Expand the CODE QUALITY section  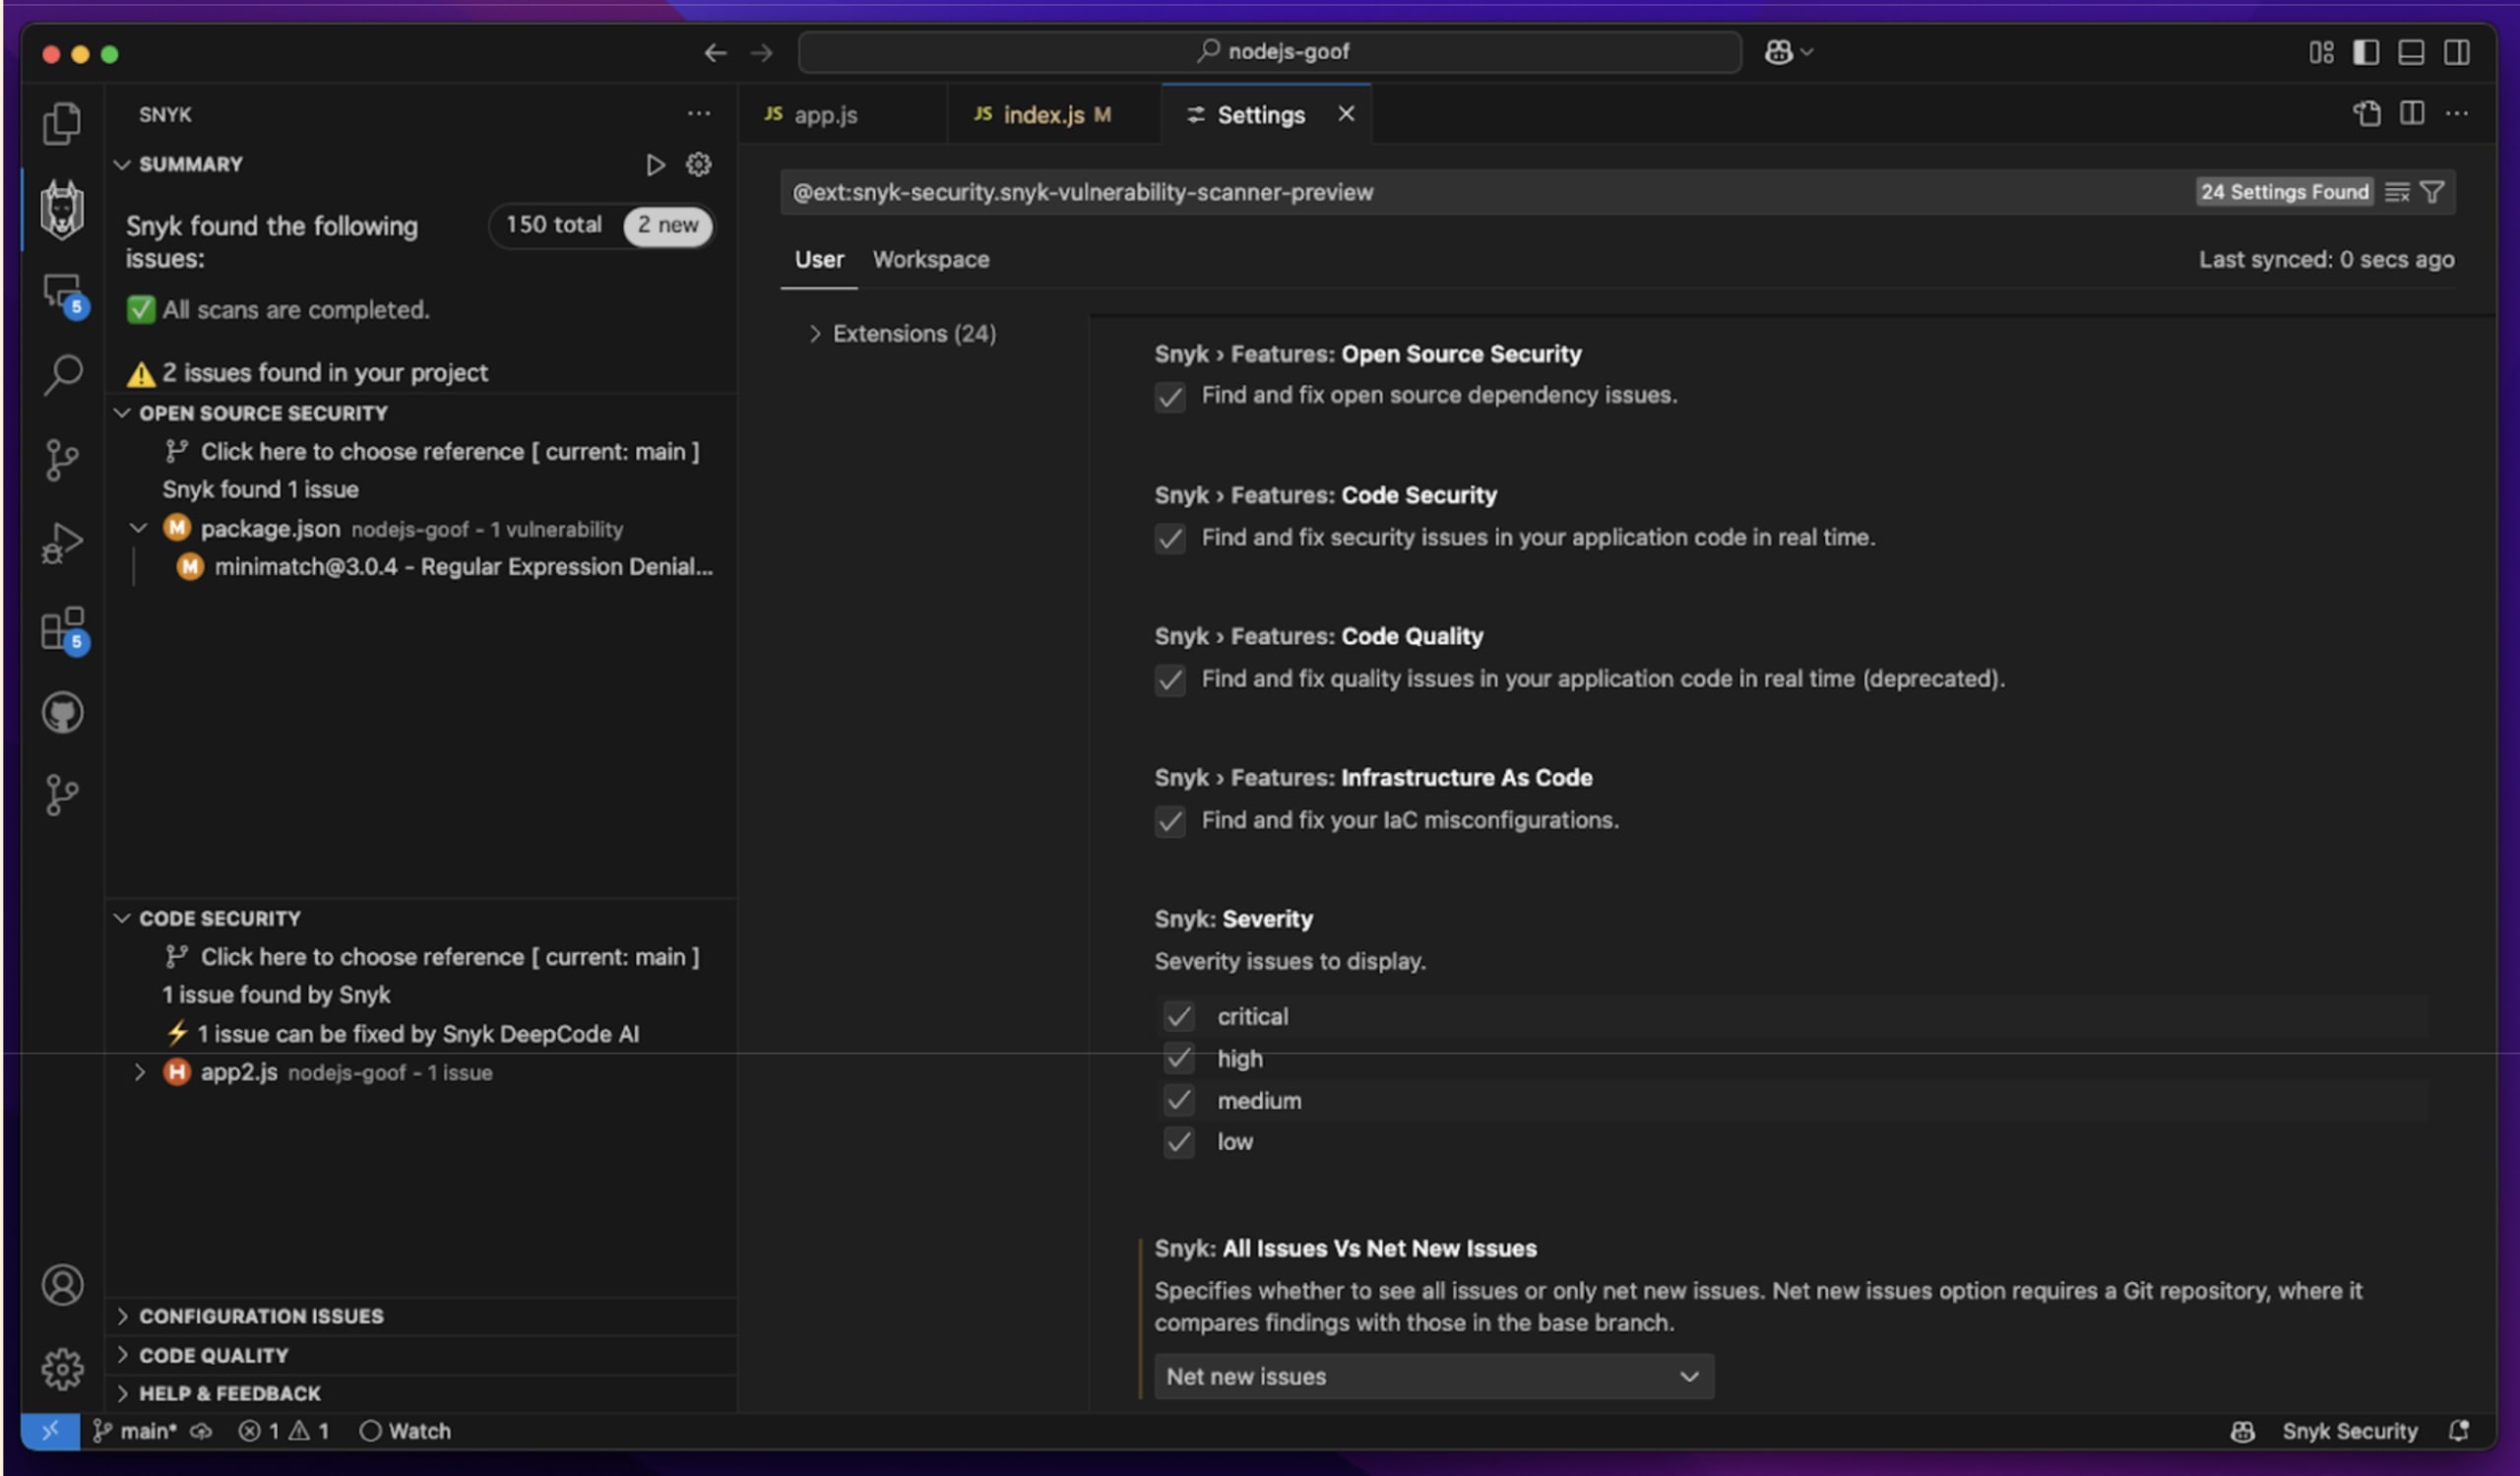tap(122, 1355)
